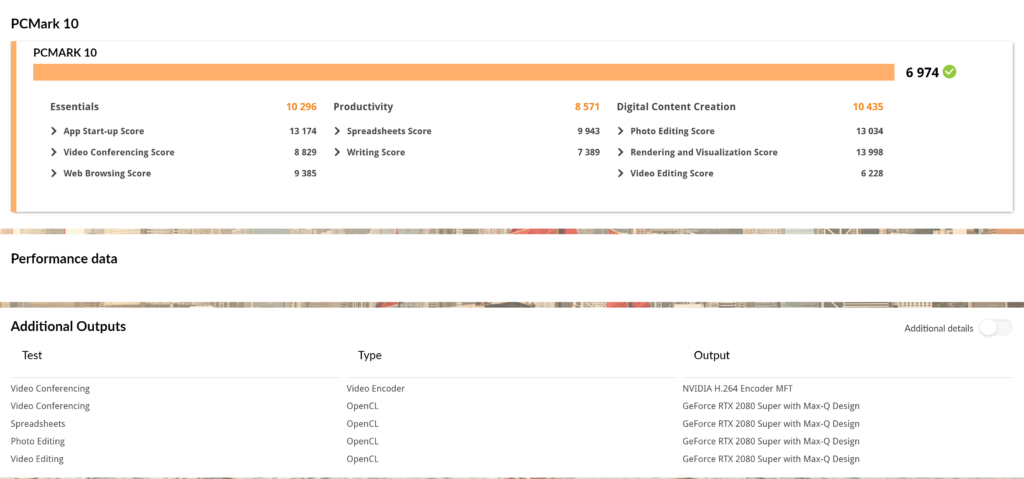
Task: Click Digital Content Creation score 10 435
Action: click(x=868, y=107)
